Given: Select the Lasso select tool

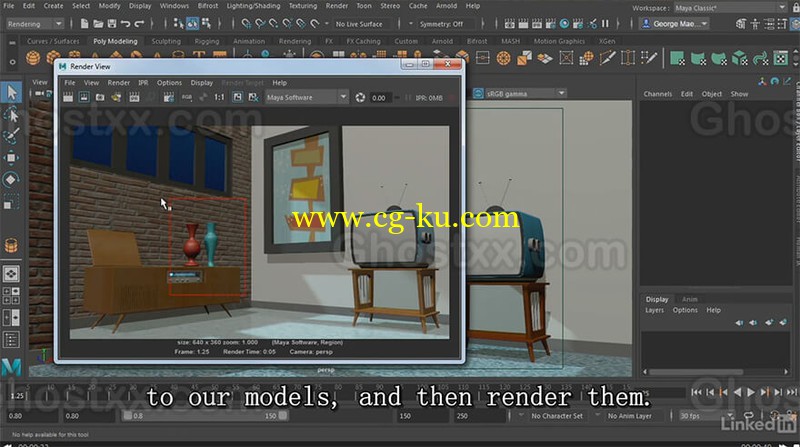Looking at the screenshot, I should [11, 115].
